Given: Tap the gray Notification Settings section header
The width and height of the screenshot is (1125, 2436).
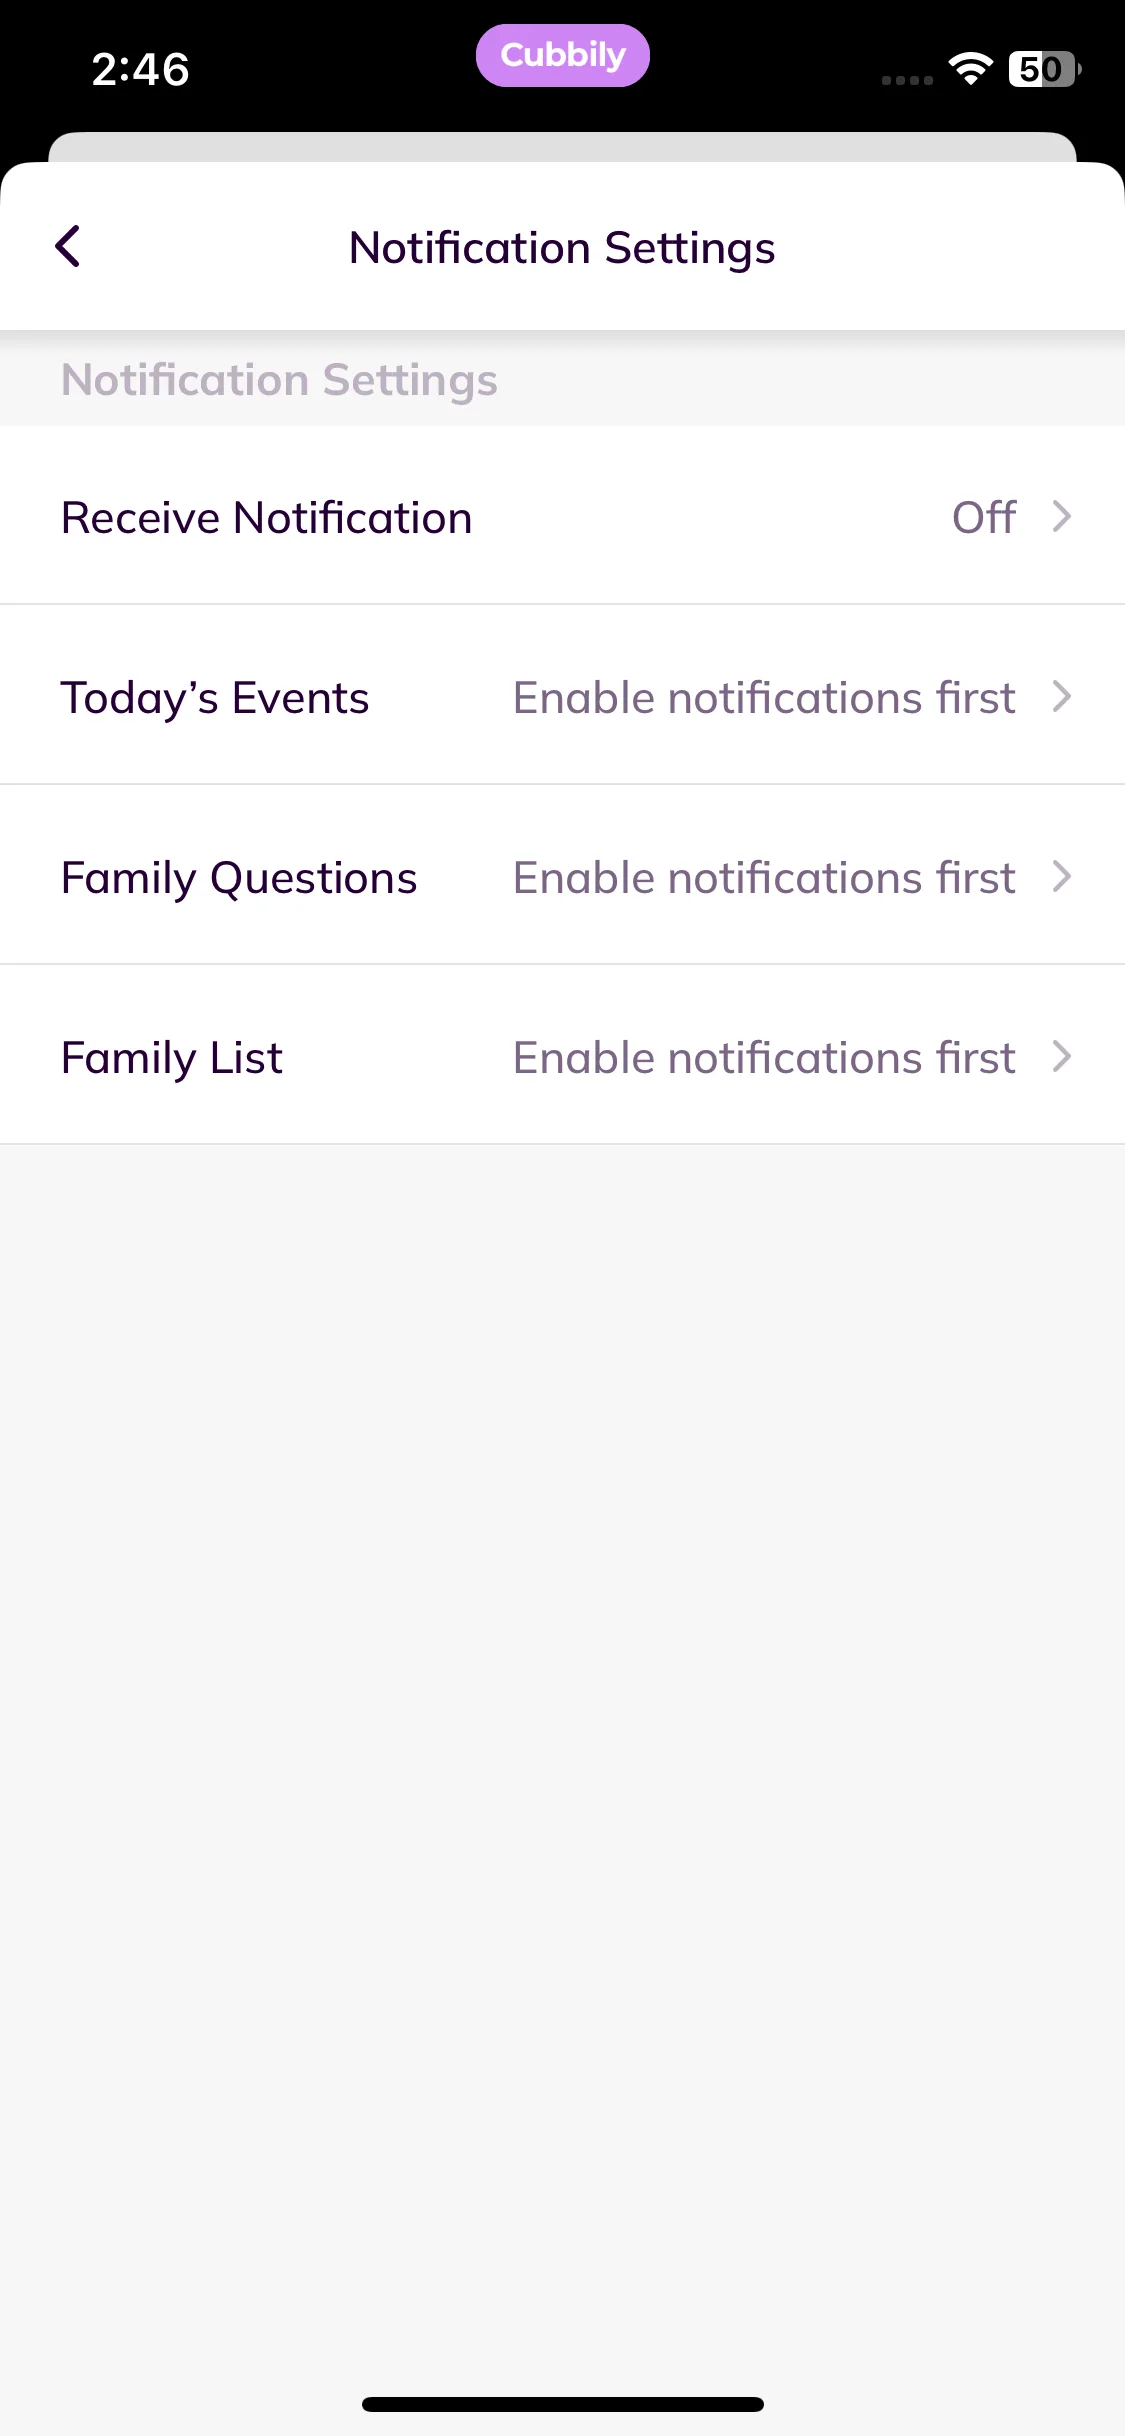Looking at the screenshot, I should pyautogui.click(x=279, y=380).
